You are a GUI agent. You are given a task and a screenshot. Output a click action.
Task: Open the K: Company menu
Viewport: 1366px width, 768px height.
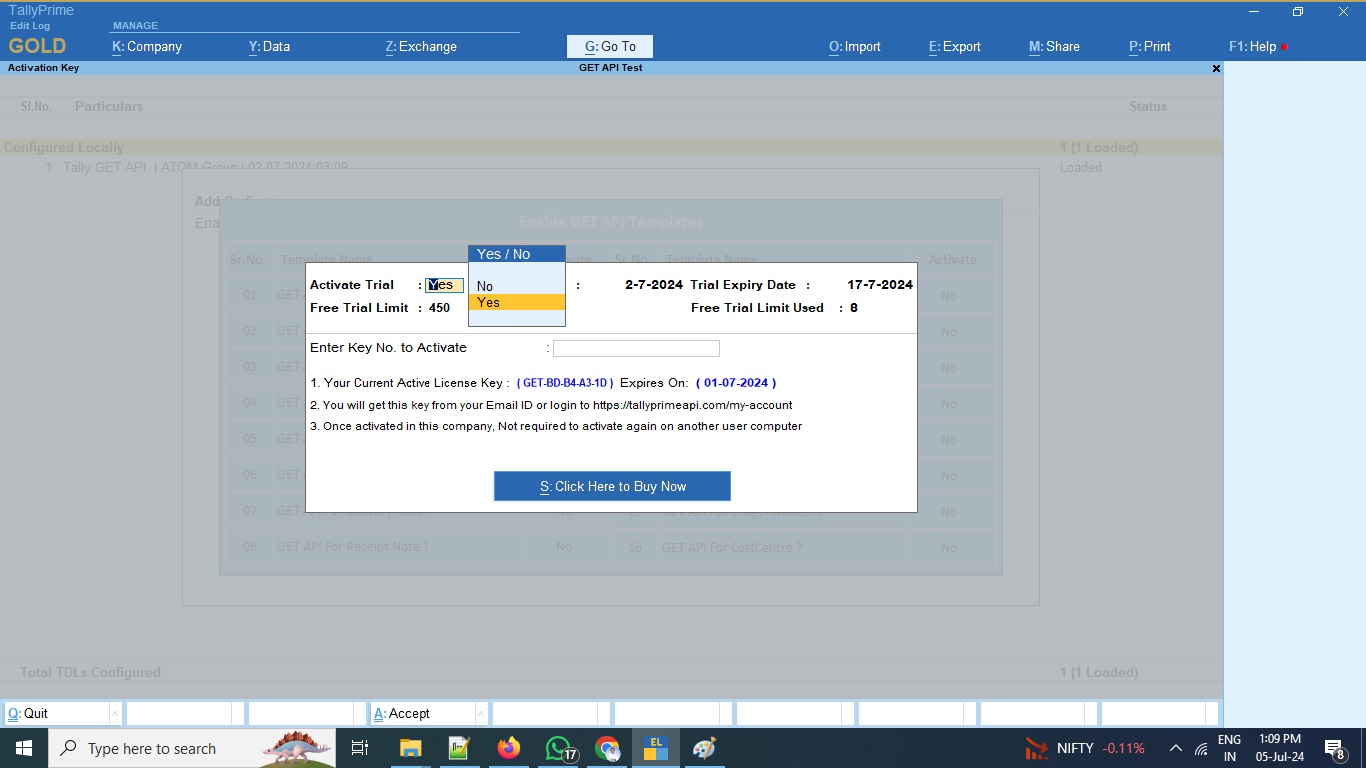click(x=147, y=46)
